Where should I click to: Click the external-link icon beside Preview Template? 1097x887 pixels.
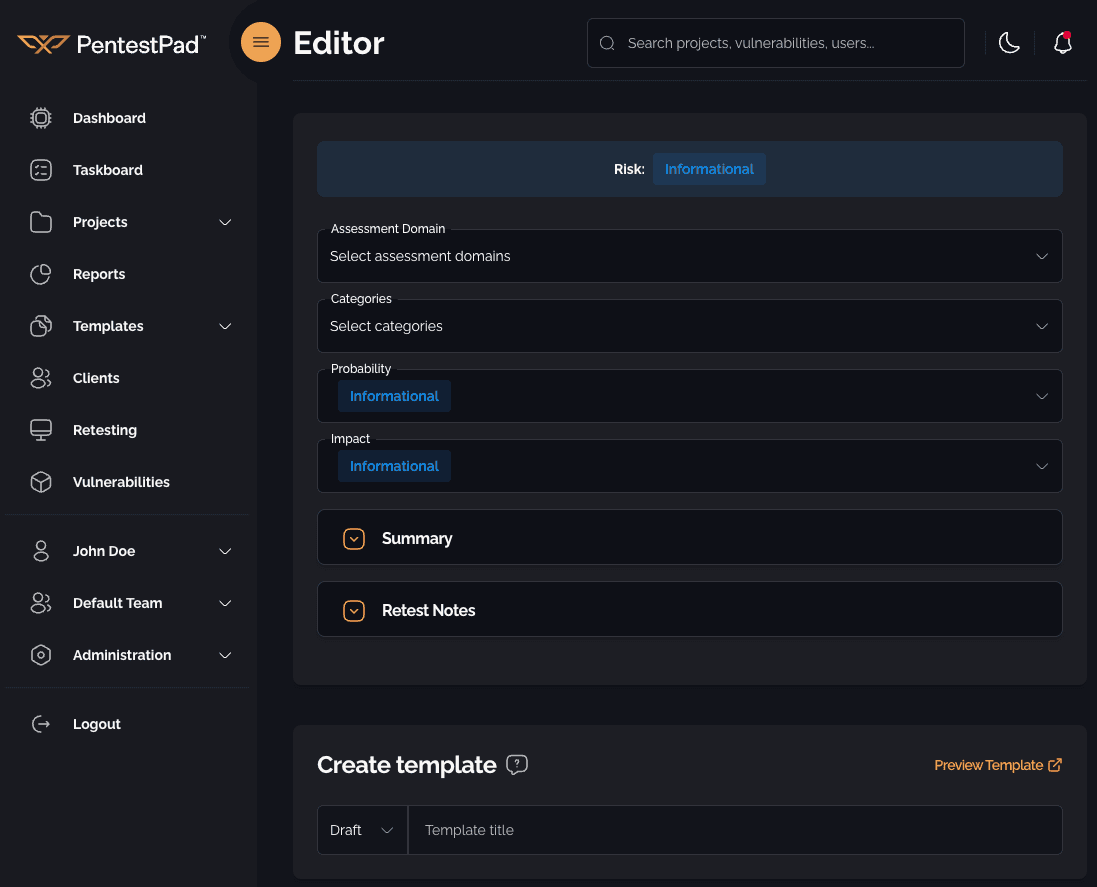[x=1055, y=764]
